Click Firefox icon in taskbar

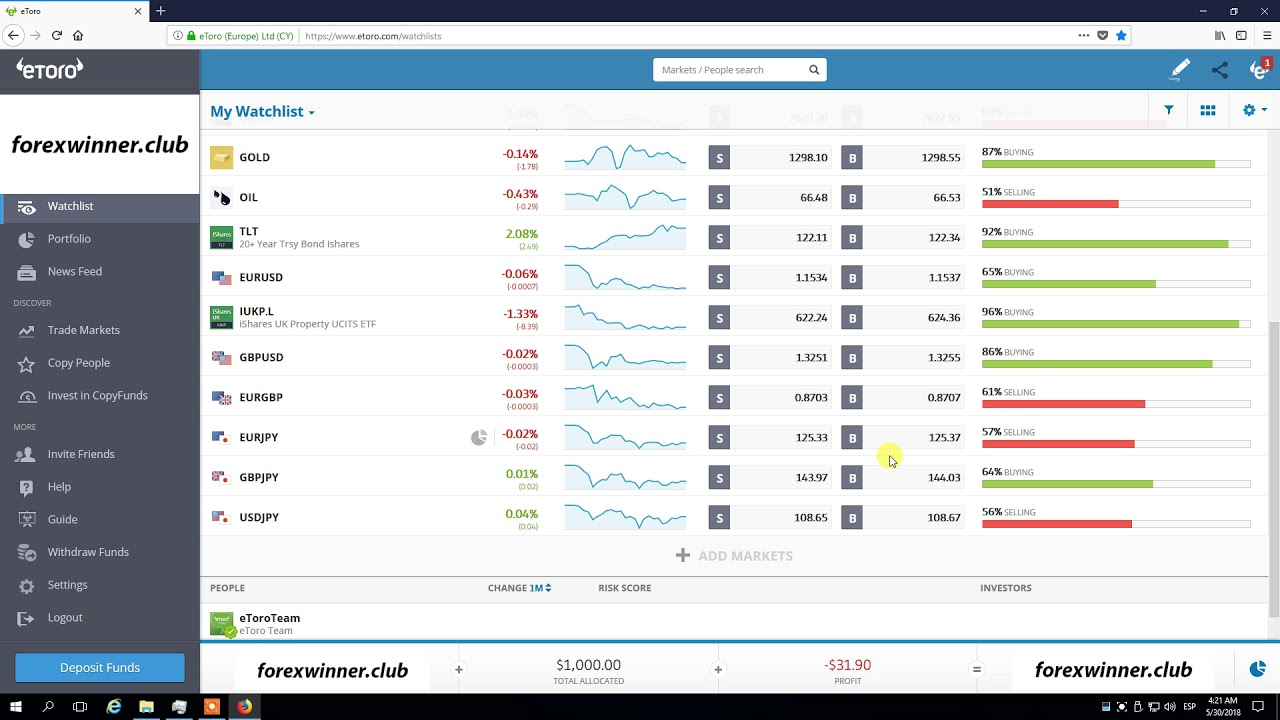(x=244, y=707)
